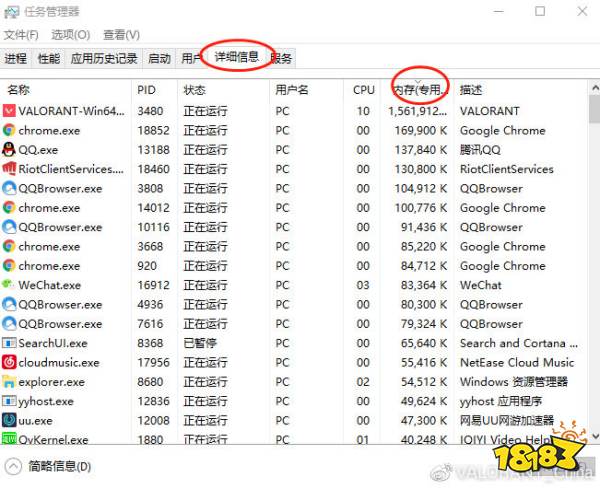This screenshot has width=600, height=489.
Task: Click the VALORANT process icon
Action: point(9,111)
